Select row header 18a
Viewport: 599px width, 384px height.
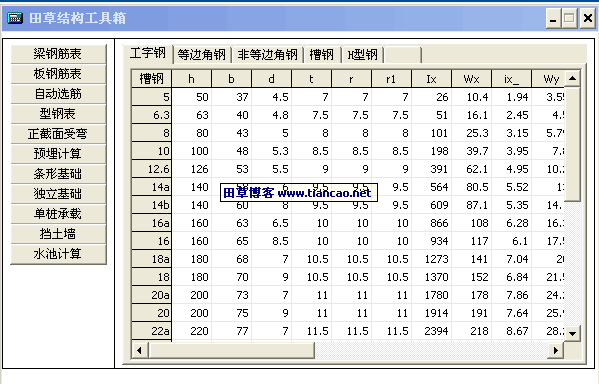pyautogui.click(x=152, y=259)
